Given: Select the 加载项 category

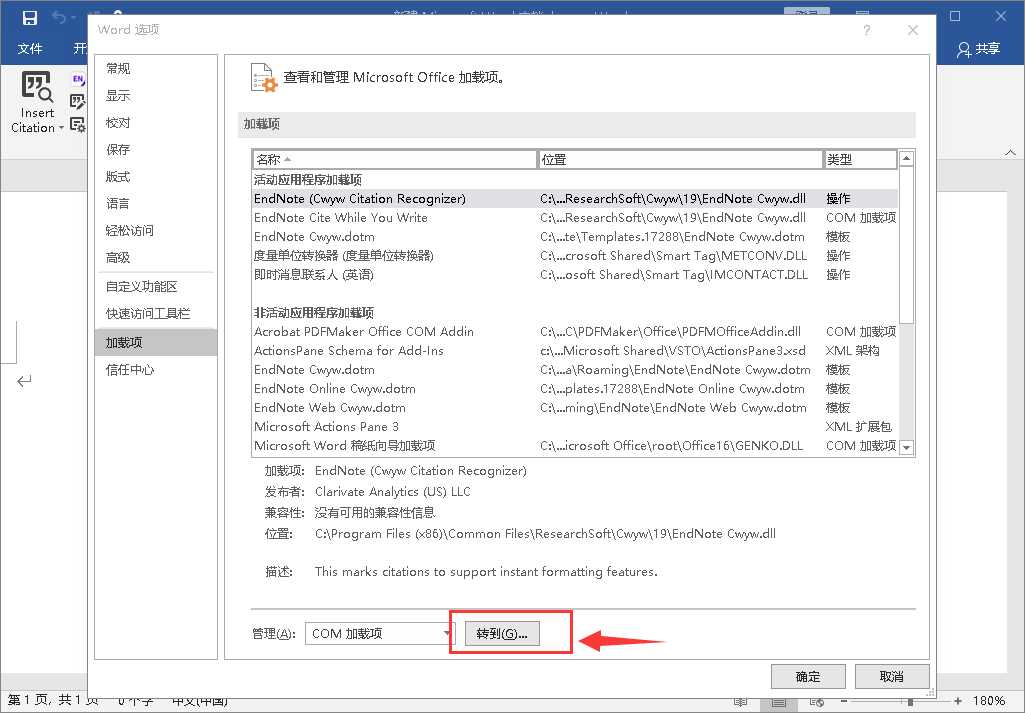Looking at the screenshot, I should click(156, 342).
